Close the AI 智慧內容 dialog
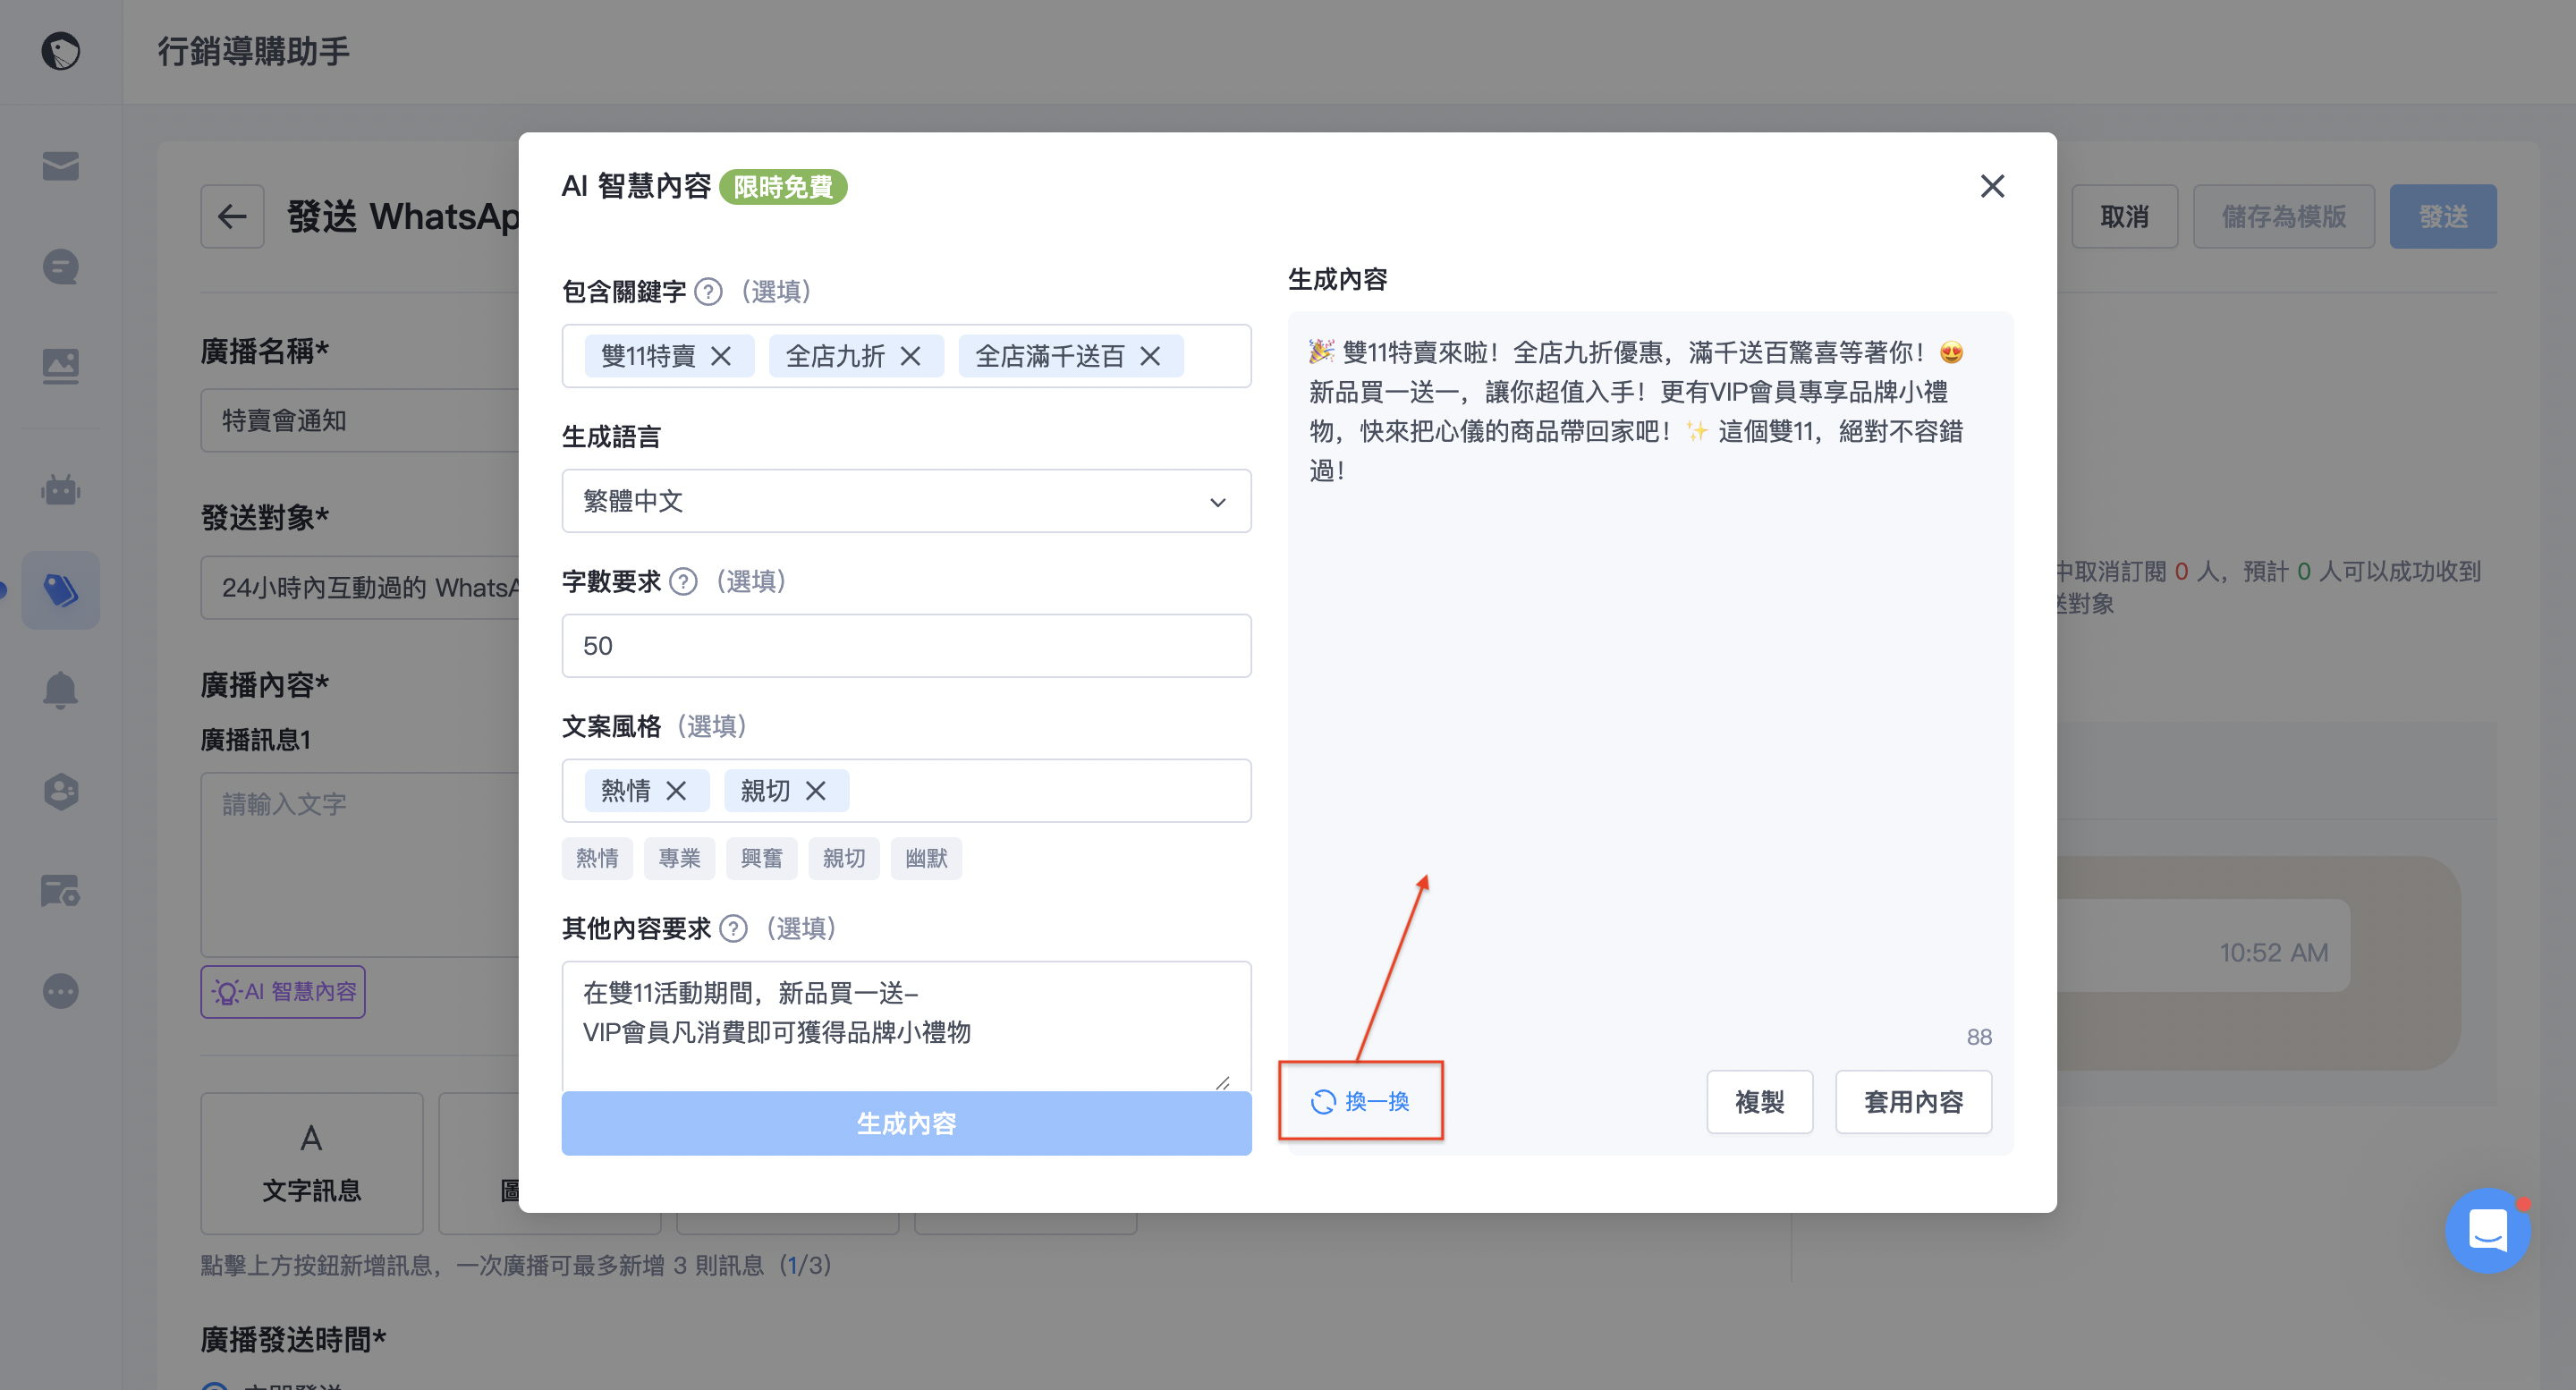2576x1390 pixels. pos(1992,186)
